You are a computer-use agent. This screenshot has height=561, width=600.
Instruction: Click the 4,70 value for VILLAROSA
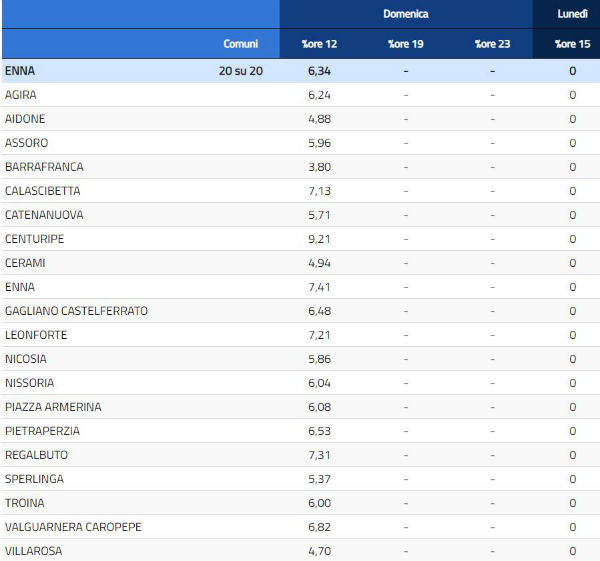coord(319,551)
